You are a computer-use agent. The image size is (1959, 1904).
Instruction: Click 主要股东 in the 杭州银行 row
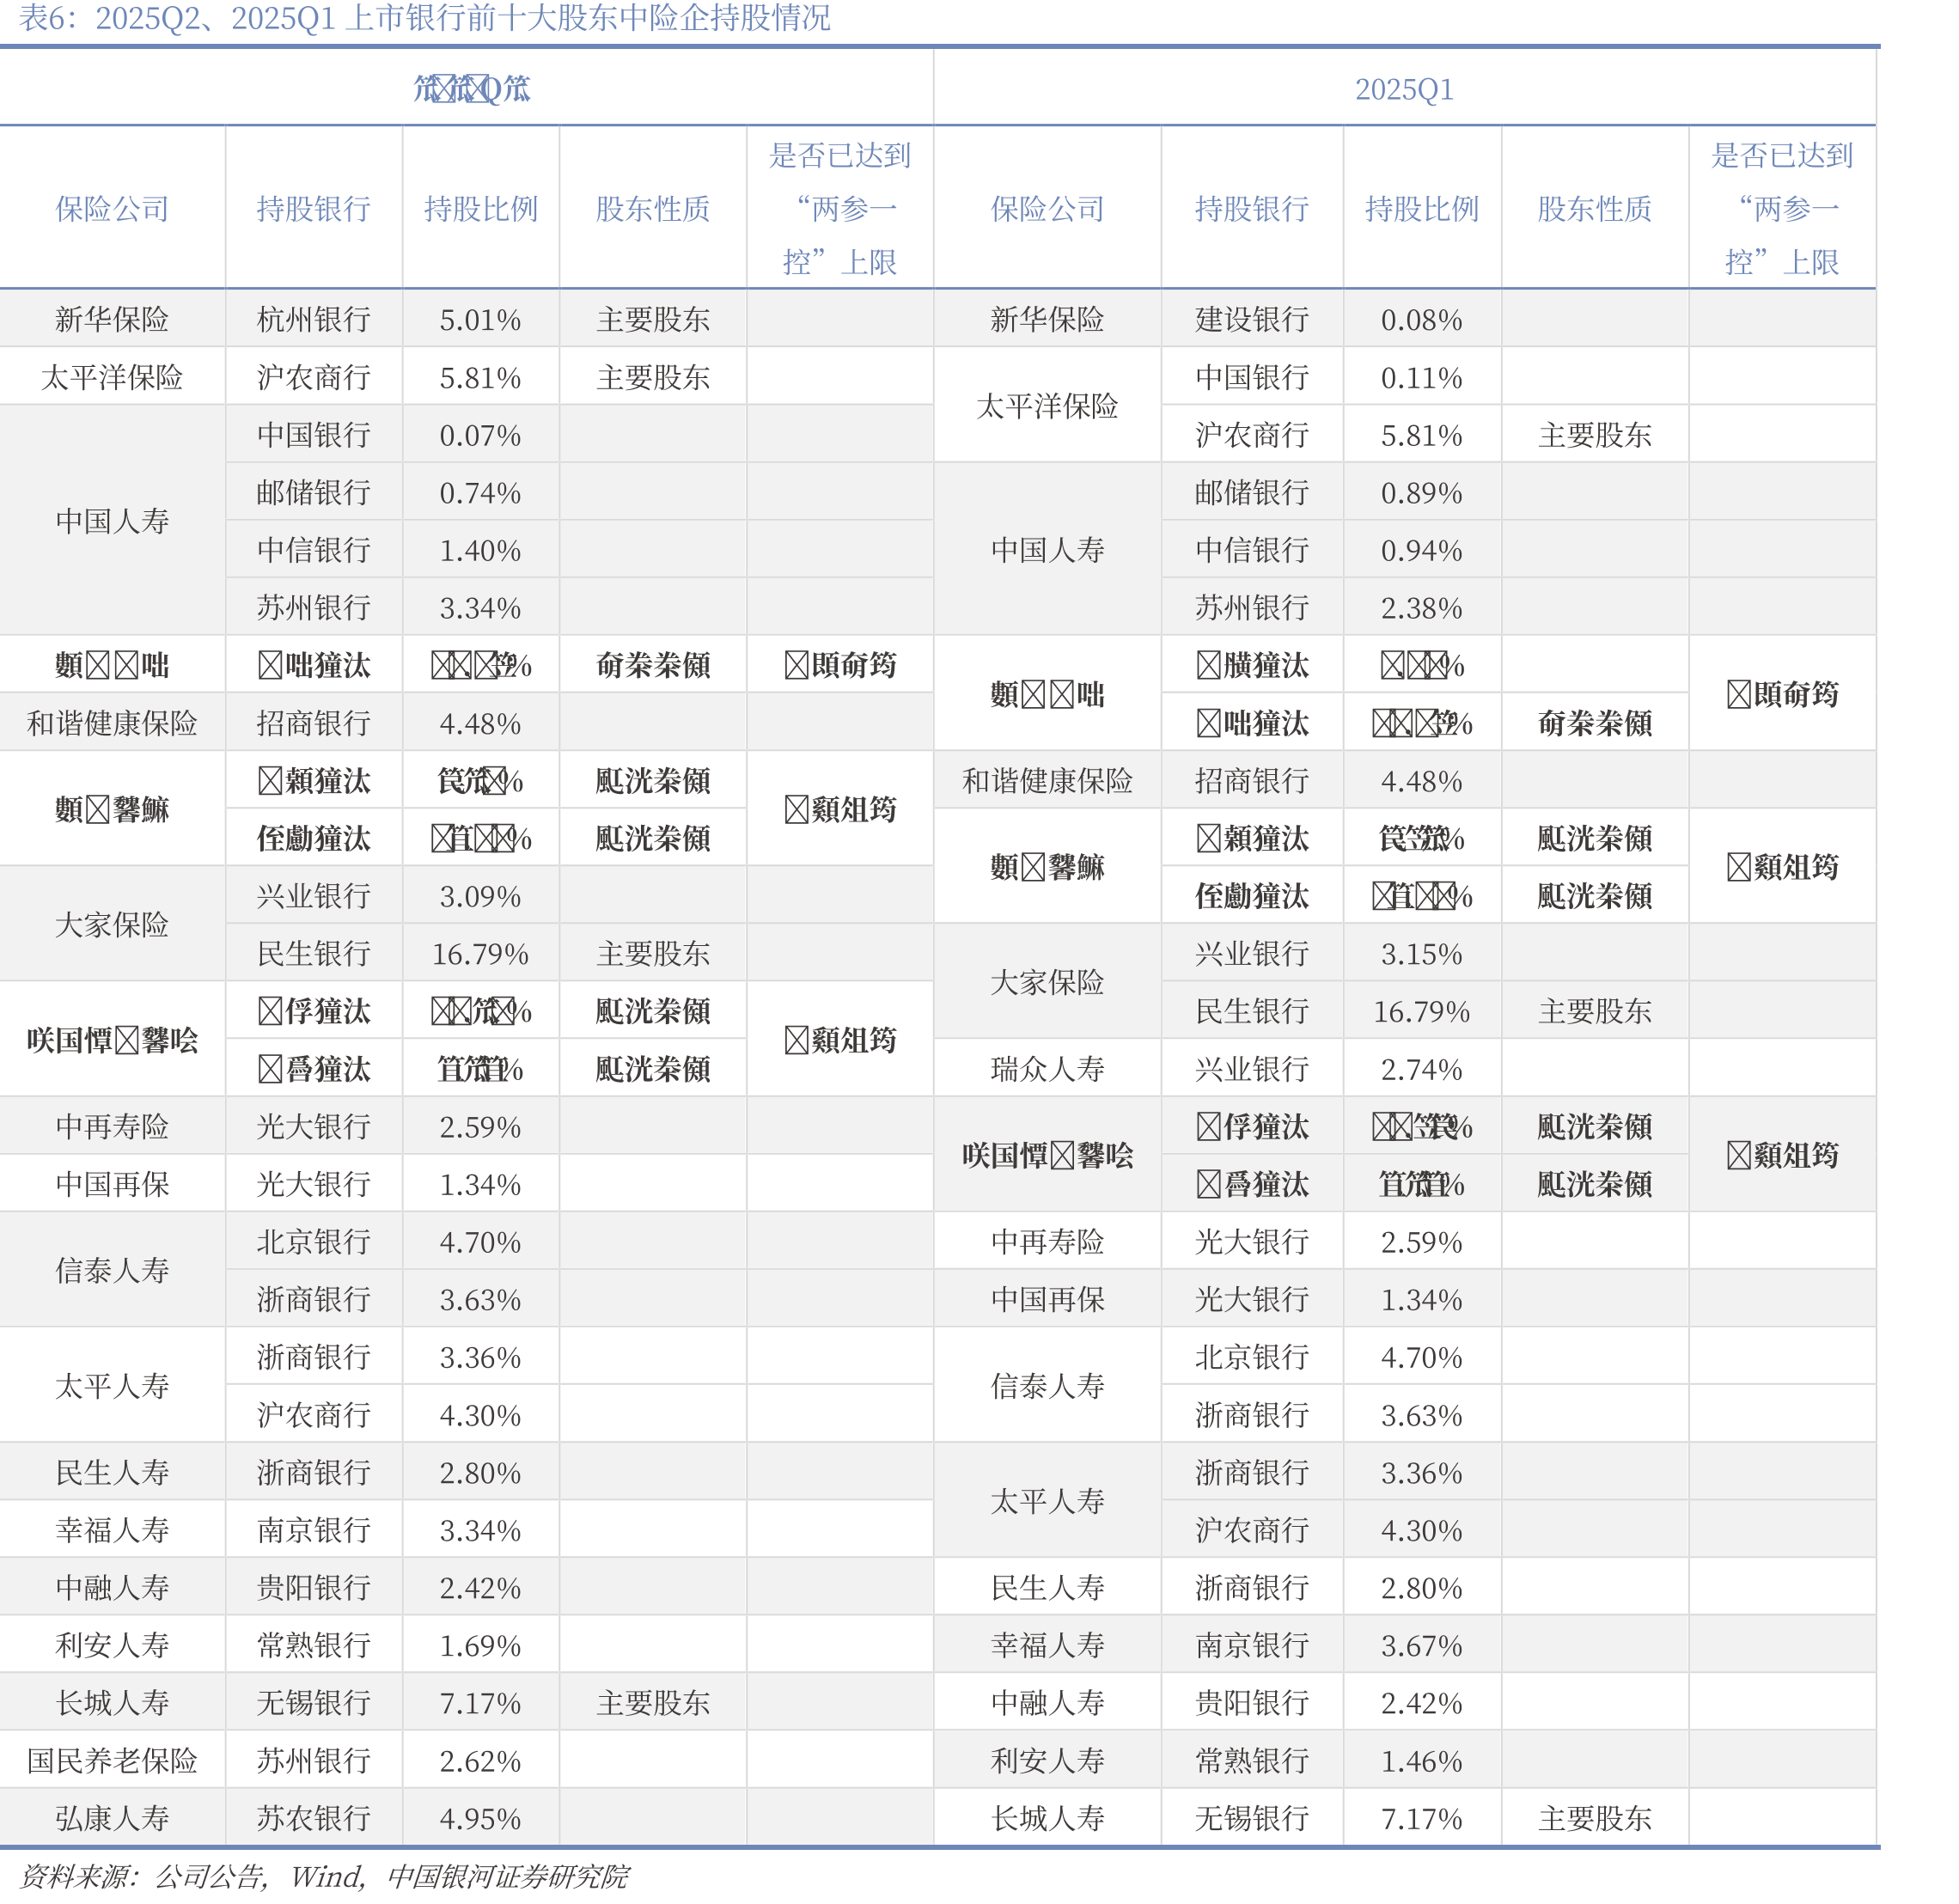pos(653,320)
